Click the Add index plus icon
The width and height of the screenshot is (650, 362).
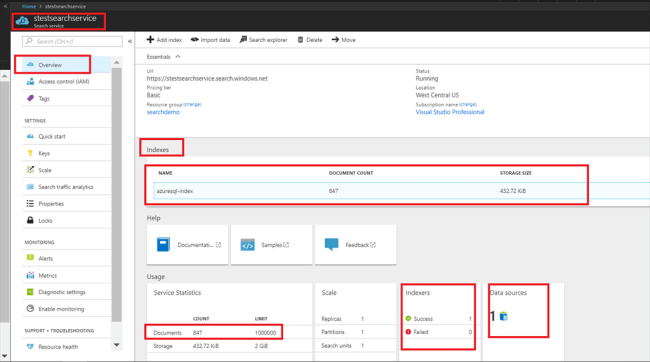150,39
